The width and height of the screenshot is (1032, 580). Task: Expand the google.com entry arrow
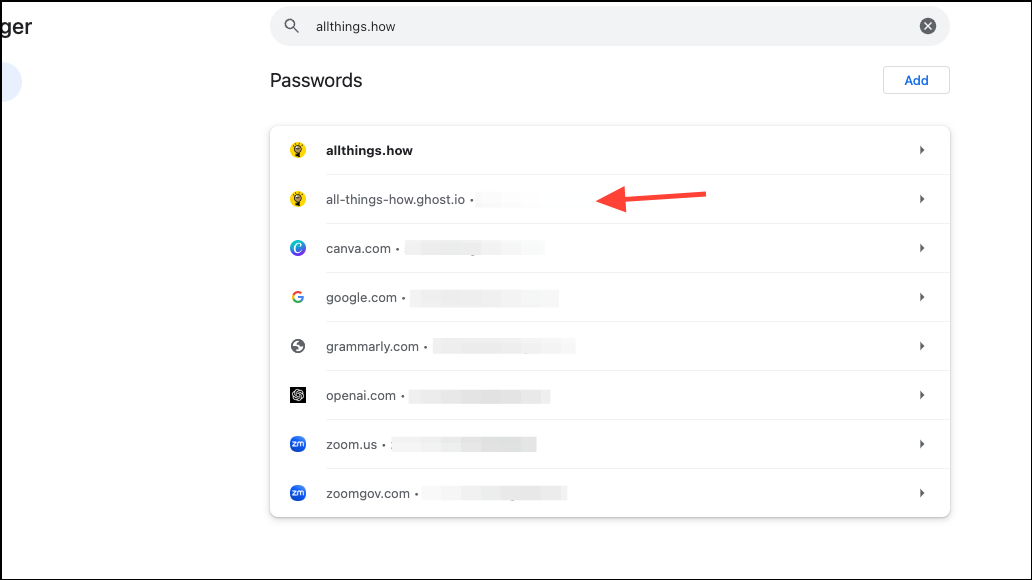[922, 297]
